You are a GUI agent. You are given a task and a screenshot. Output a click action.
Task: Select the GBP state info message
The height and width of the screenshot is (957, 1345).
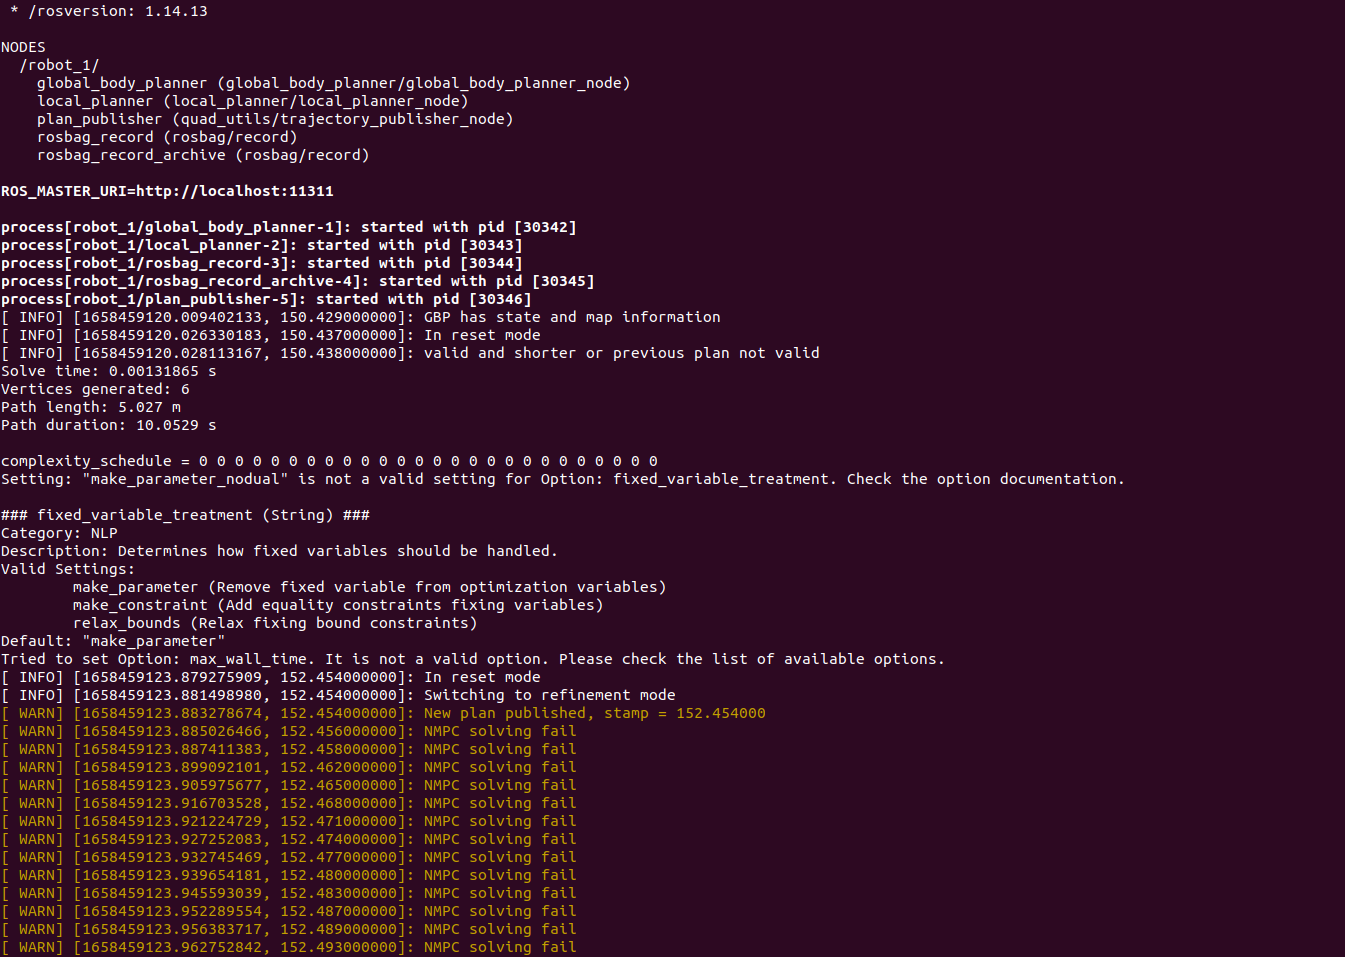point(360,316)
